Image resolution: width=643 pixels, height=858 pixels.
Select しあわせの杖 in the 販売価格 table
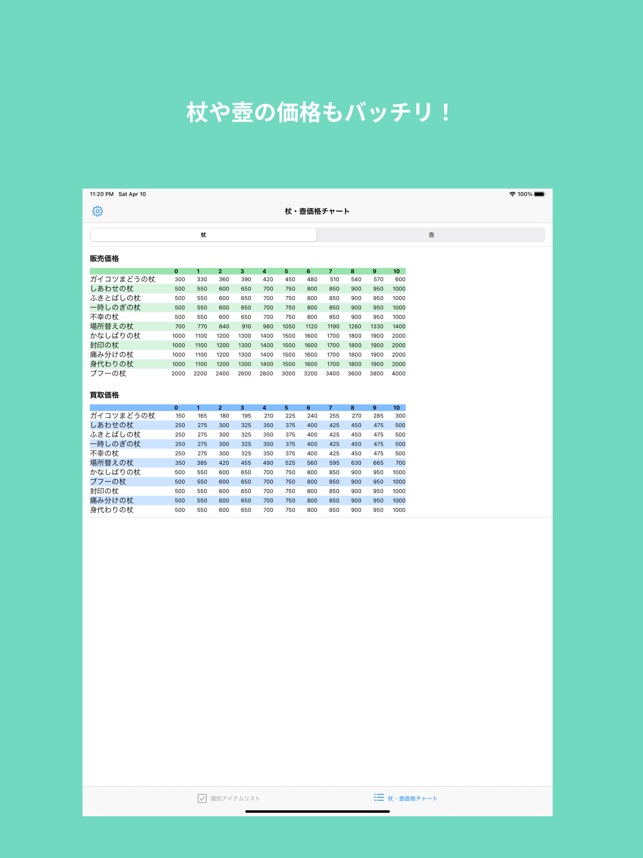click(x=112, y=288)
